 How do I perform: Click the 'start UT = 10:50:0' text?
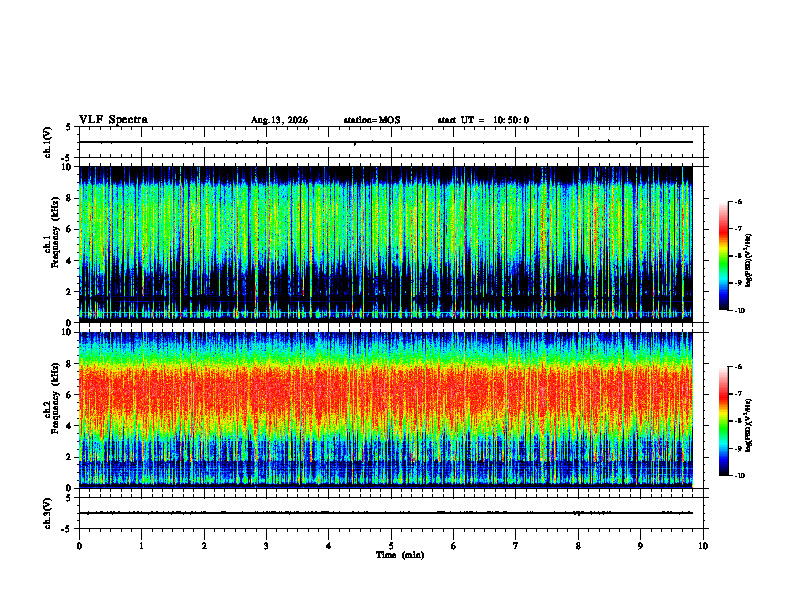[x=483, y=120]
